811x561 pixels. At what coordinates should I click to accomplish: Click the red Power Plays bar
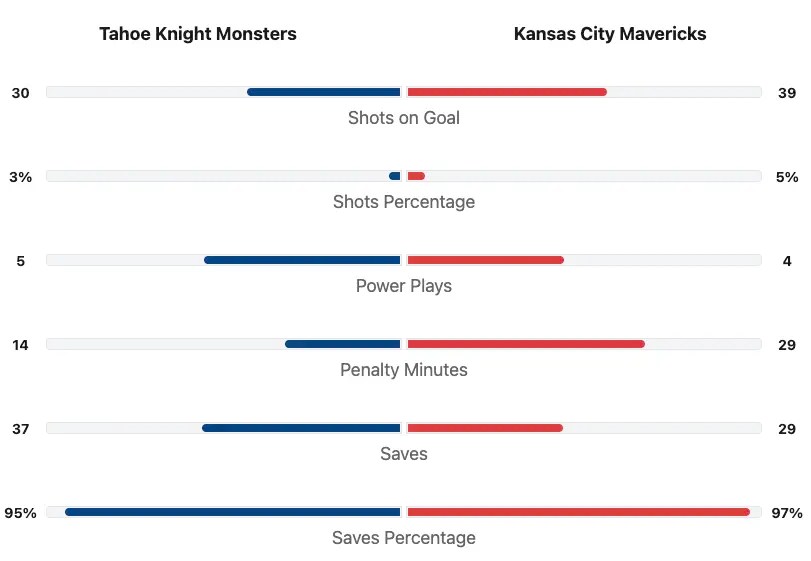[486, 260]
